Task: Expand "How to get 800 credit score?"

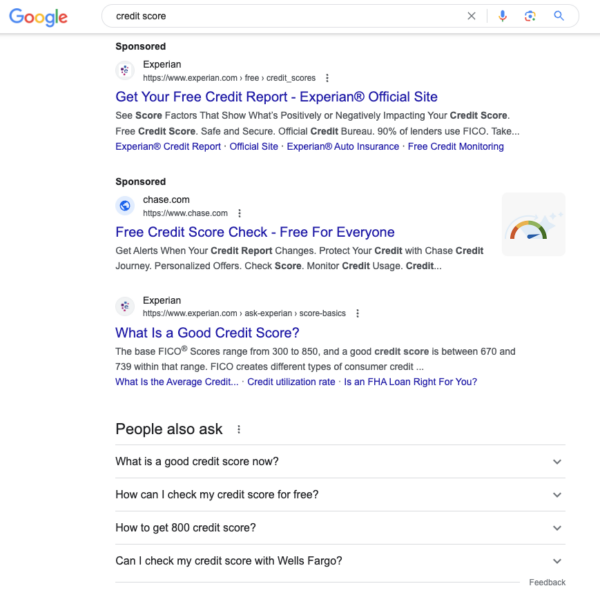Action: tap(340, 528)
